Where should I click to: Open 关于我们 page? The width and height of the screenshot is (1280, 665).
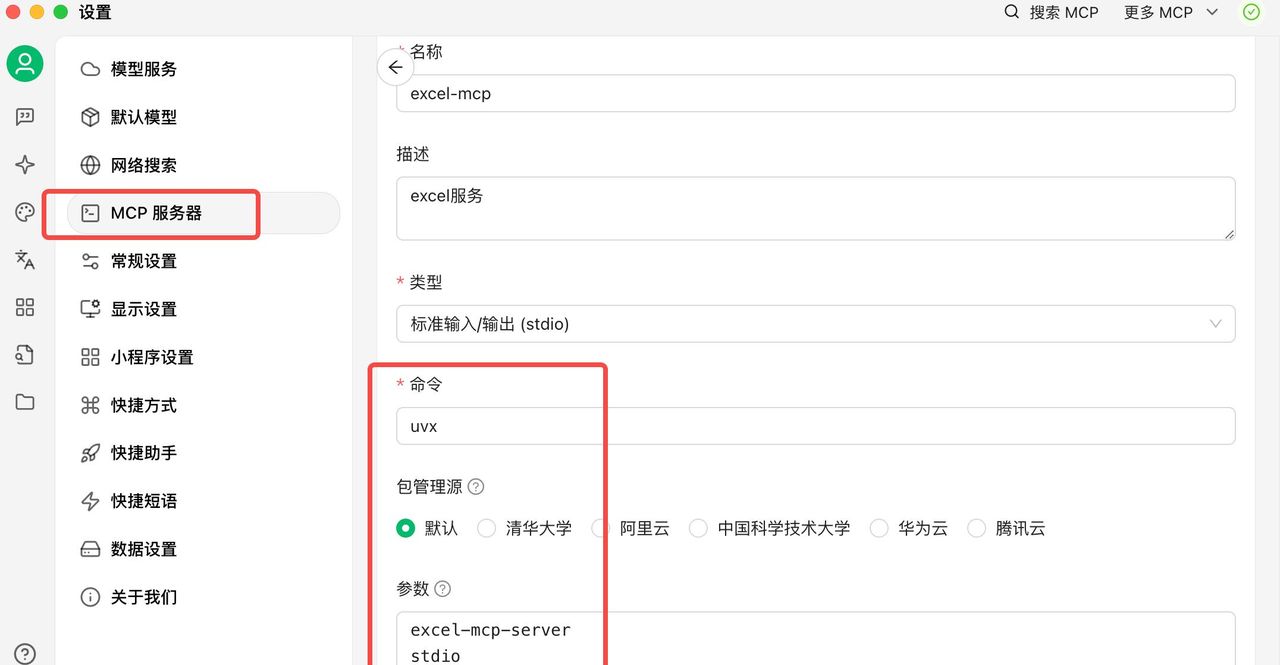click(144, 597)
